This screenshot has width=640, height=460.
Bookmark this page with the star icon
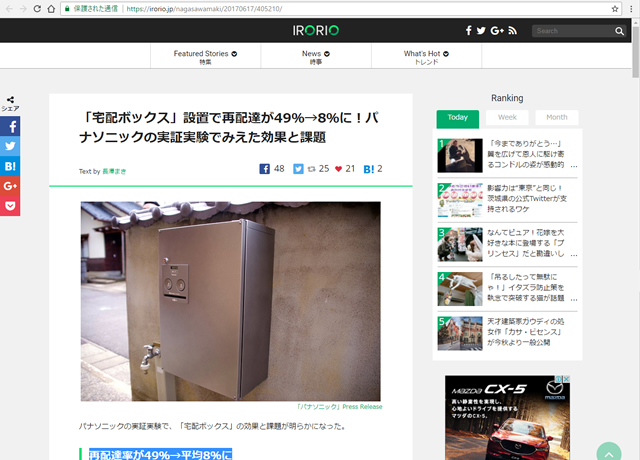point(615,8)
